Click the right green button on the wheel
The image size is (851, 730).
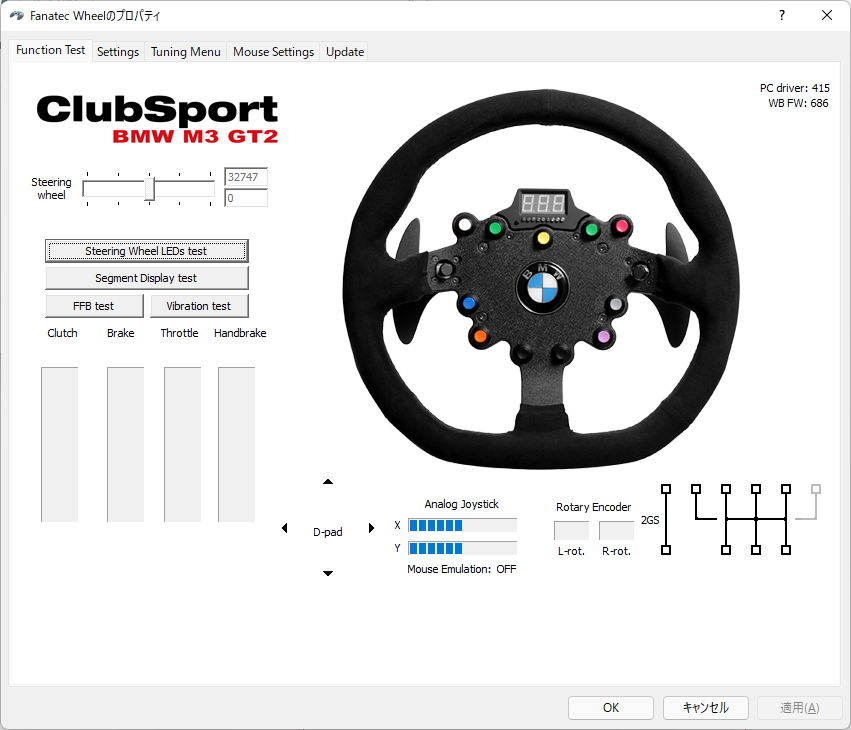[x=592, y=230]
